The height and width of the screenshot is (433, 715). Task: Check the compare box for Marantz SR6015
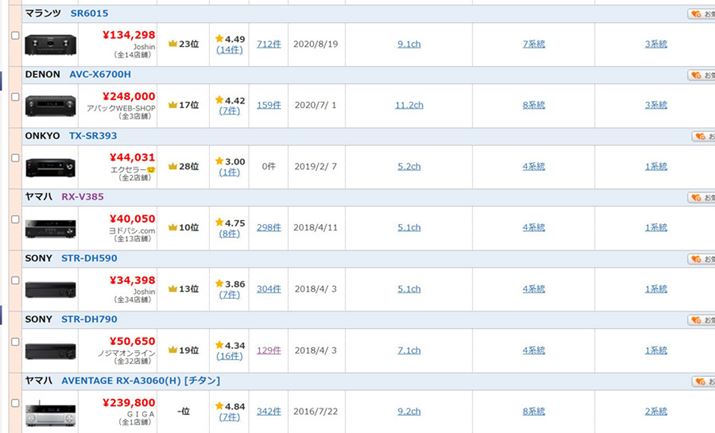tap(14, 36)
